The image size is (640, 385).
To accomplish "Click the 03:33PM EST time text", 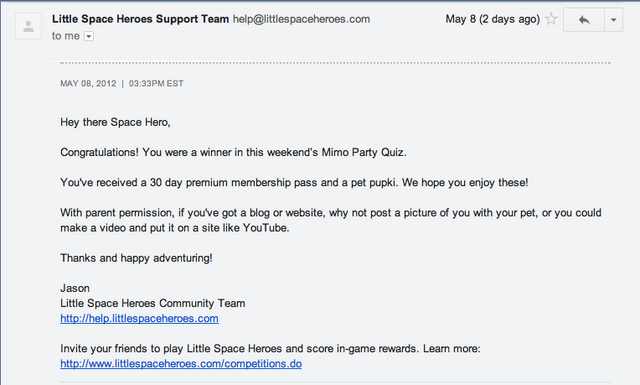I will click(x=156, y=84).
